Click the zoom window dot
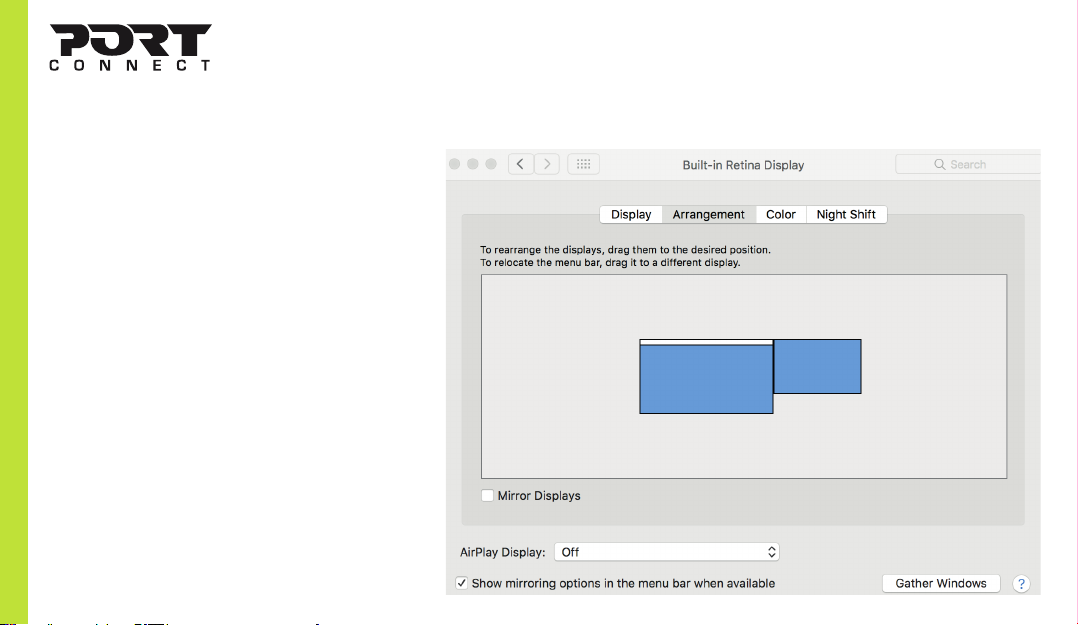1078x625 pixels. [491, 164]
